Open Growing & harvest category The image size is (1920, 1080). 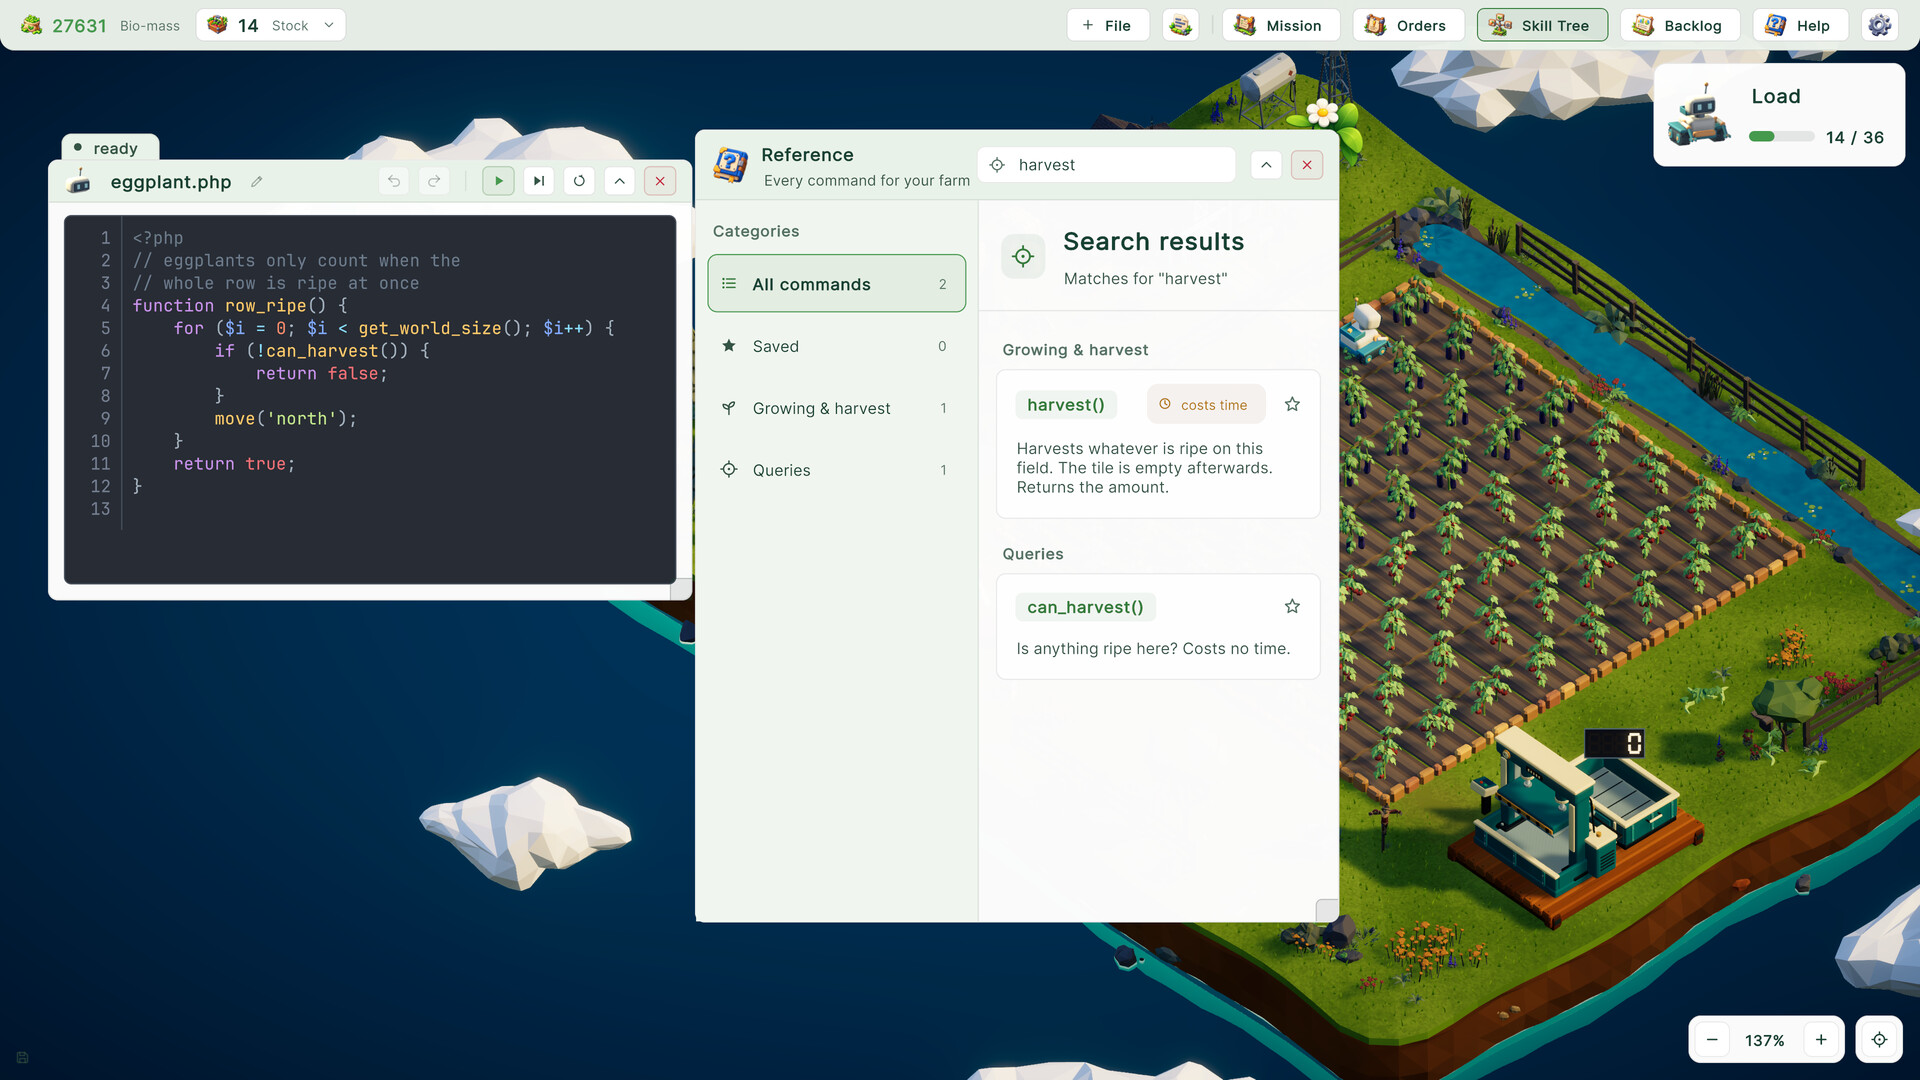[x=836, y=408]
